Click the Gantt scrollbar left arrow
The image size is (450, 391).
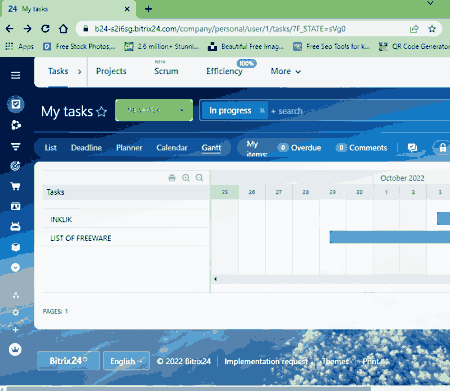coord(216,279)
